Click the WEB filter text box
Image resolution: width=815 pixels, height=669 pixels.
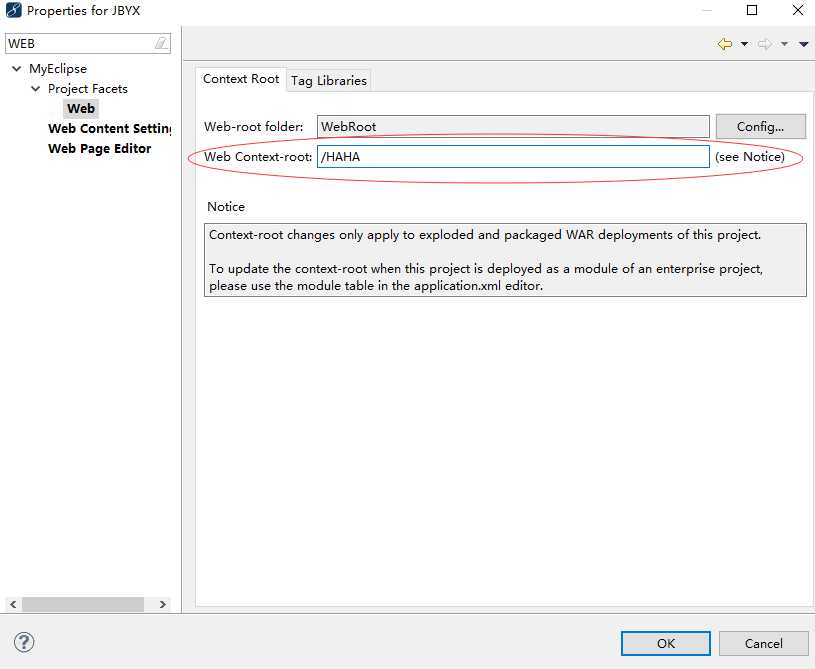point(87,43)
